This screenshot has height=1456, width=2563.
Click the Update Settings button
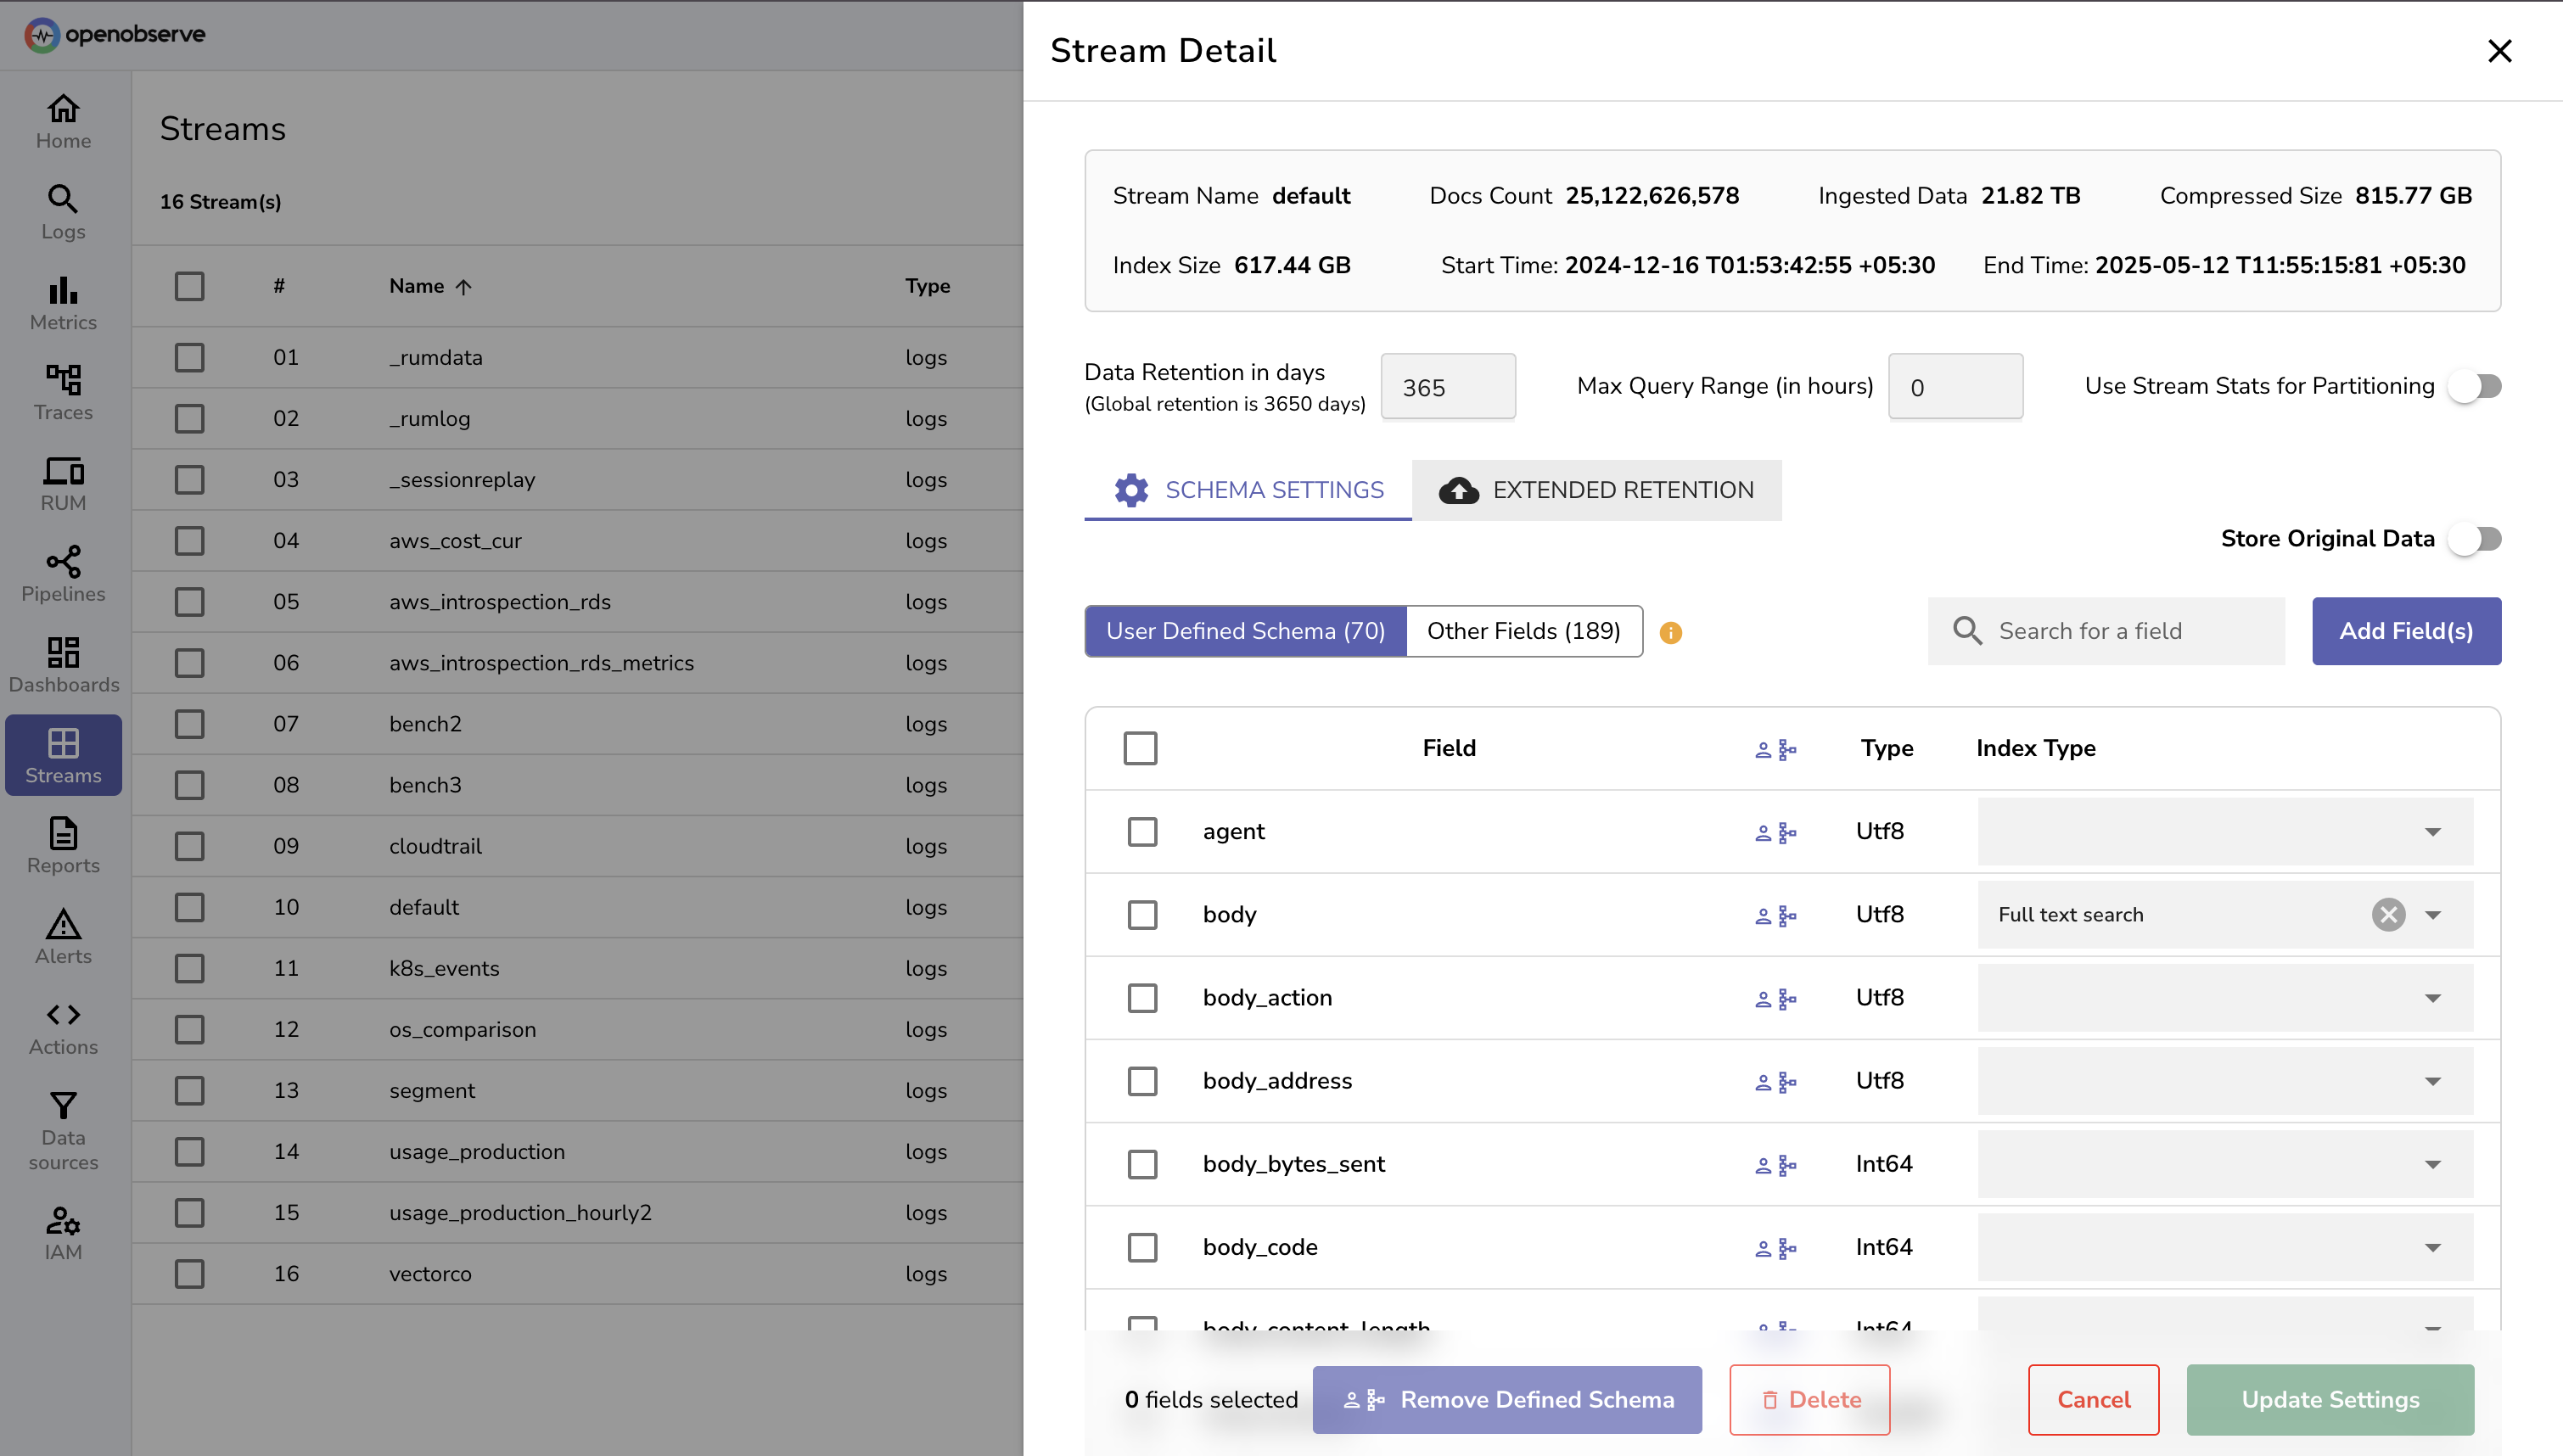(2330, 1399)
